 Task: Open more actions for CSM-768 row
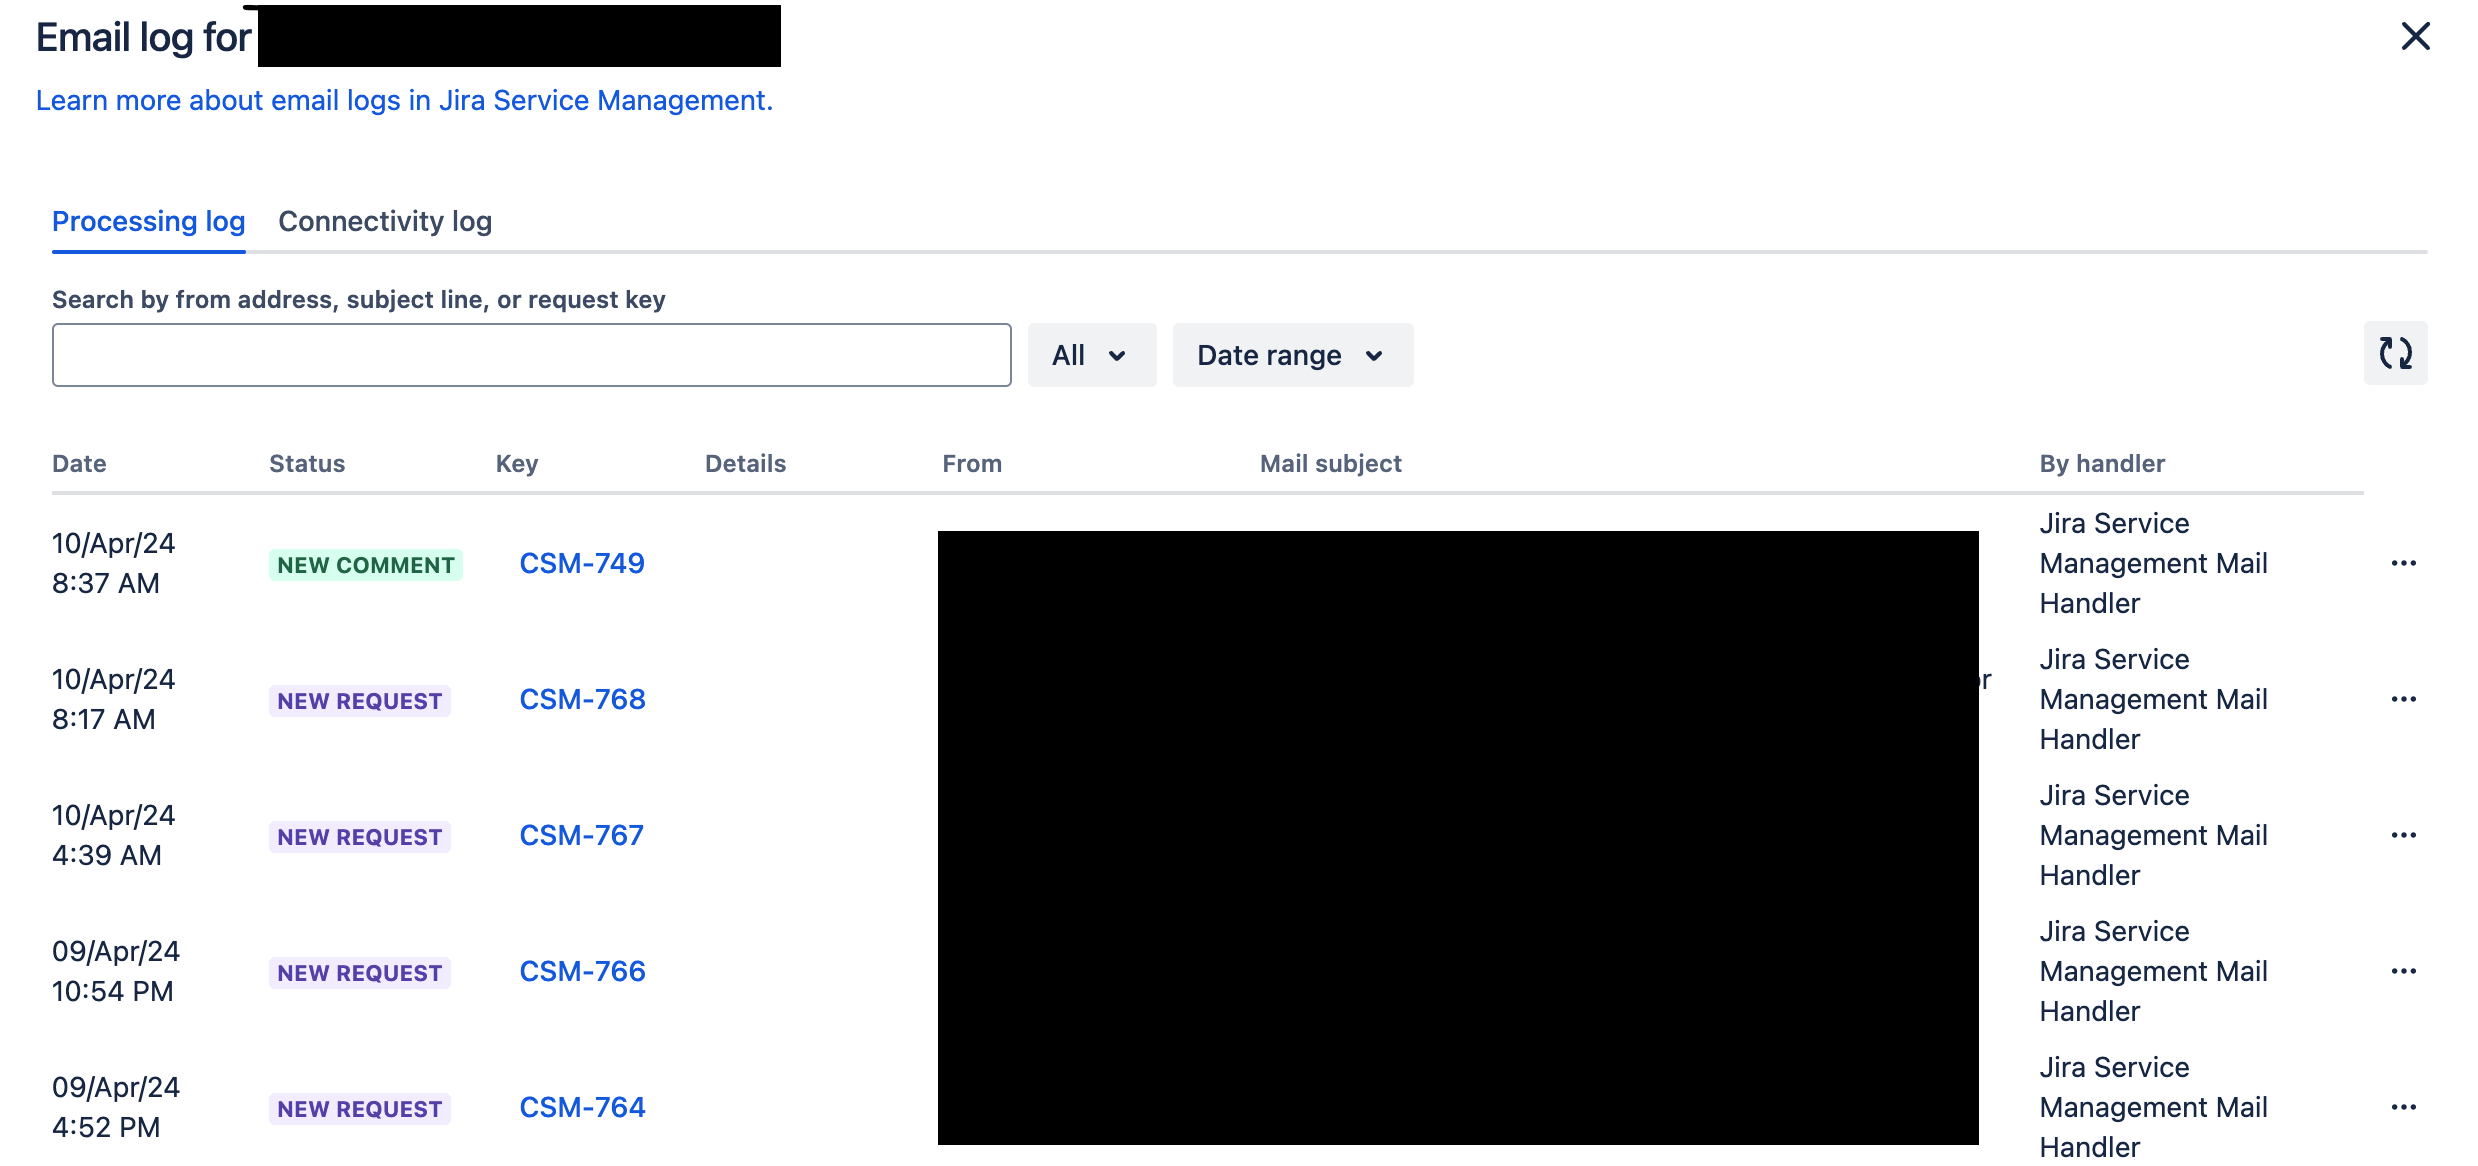2403,699
